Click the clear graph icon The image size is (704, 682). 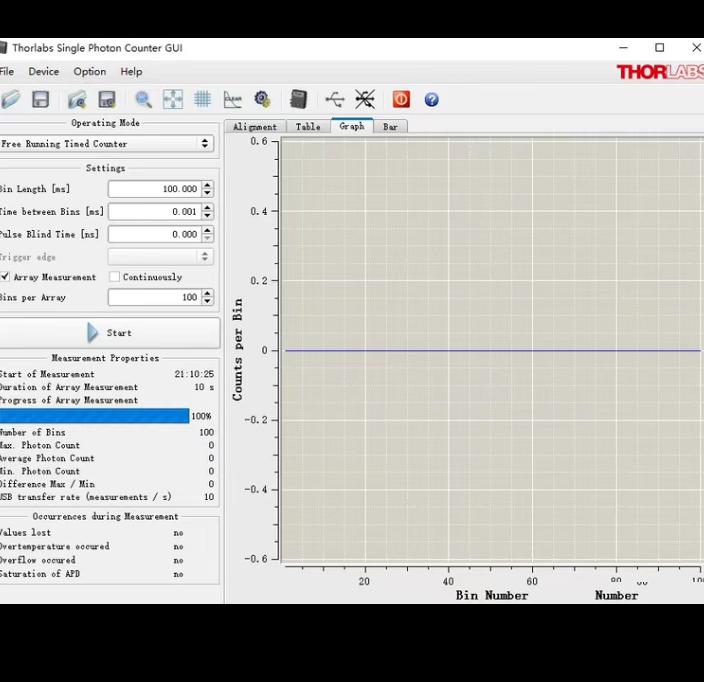(233, 99)
